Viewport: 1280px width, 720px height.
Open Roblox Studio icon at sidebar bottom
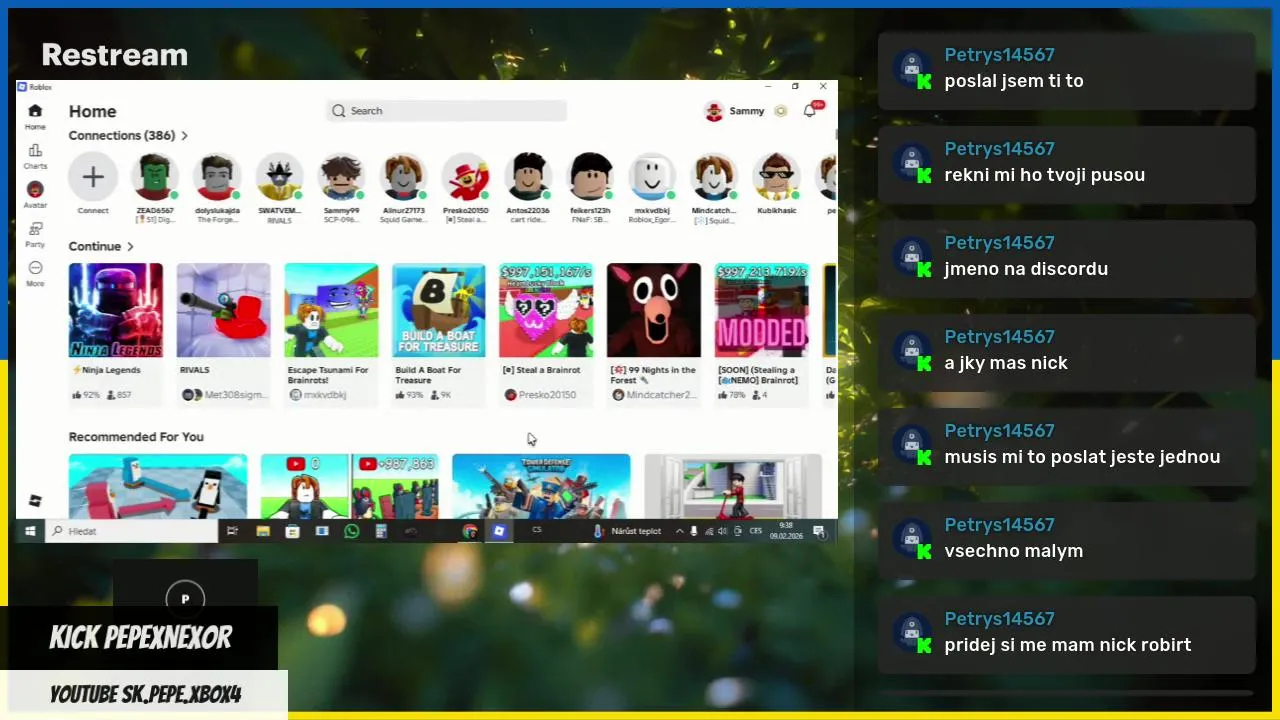(35, 501)
